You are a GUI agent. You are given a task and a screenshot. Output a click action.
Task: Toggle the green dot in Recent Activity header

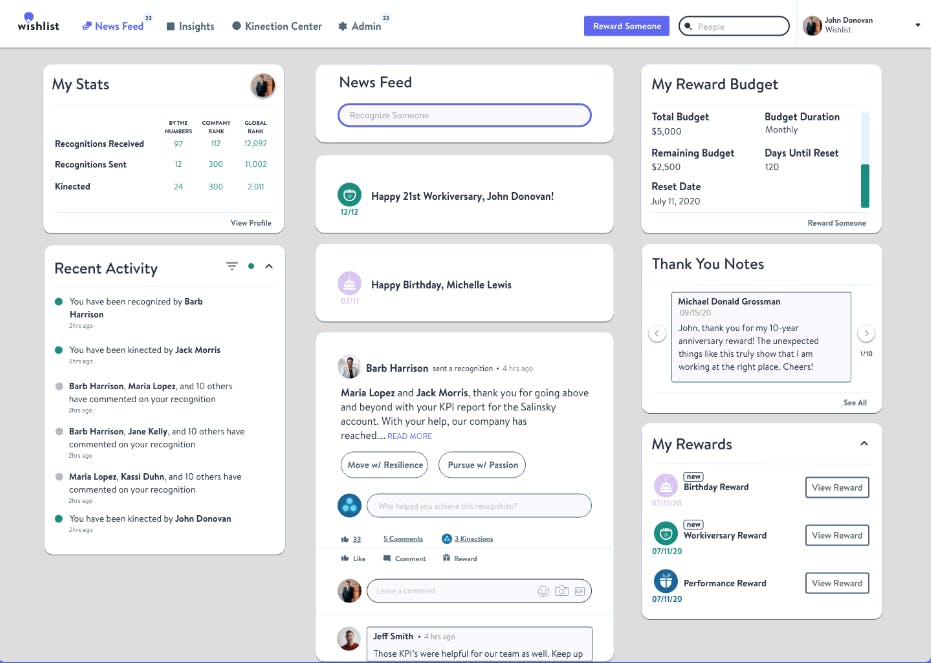251,266
